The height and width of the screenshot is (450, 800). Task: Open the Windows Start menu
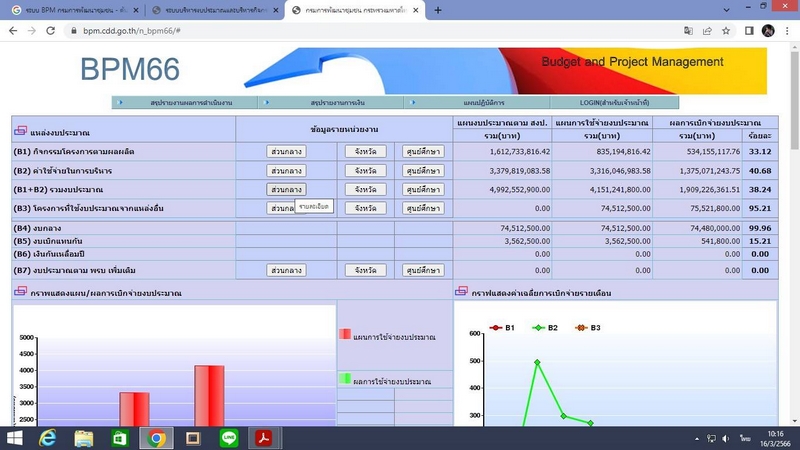pyautogui.click(x=14, y=438)
